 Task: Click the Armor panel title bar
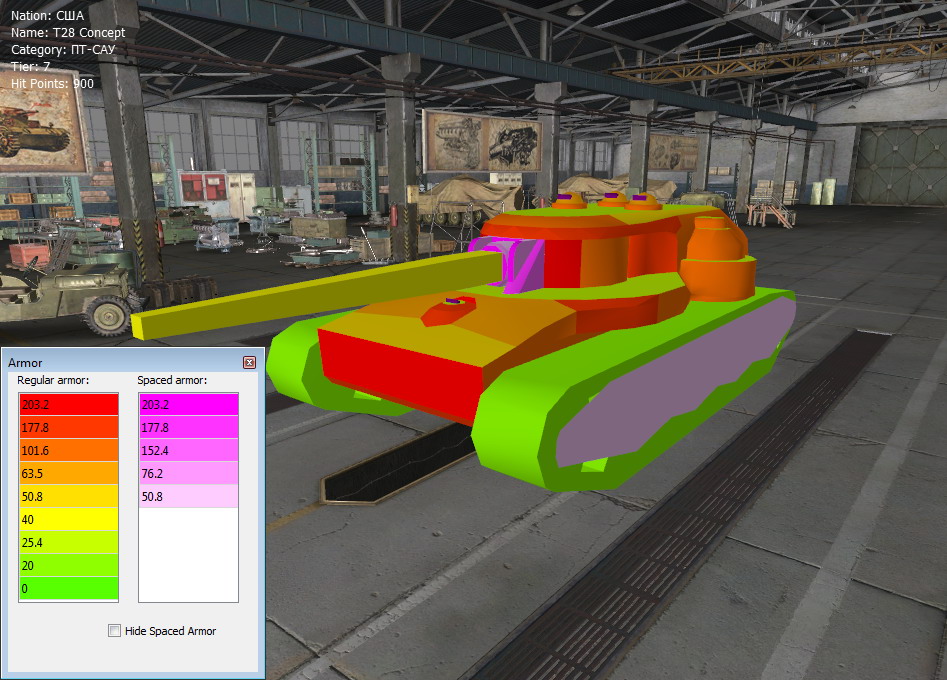click(x=120, y=362)
